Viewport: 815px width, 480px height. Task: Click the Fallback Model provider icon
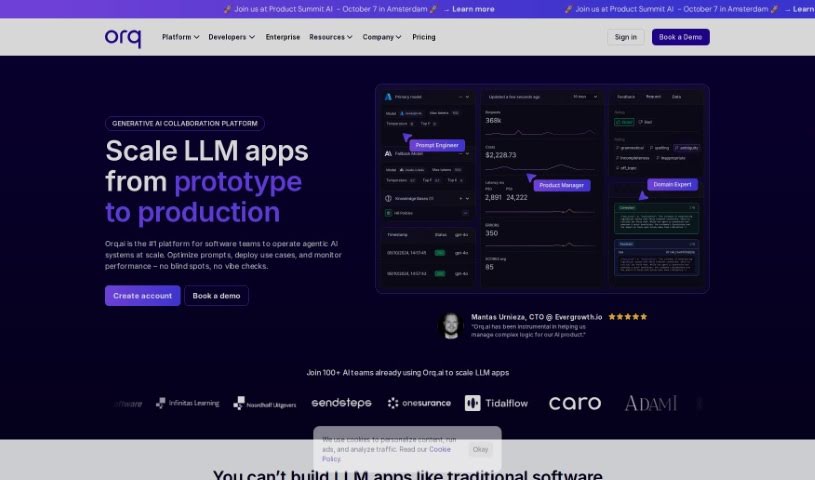pos(388,153)
